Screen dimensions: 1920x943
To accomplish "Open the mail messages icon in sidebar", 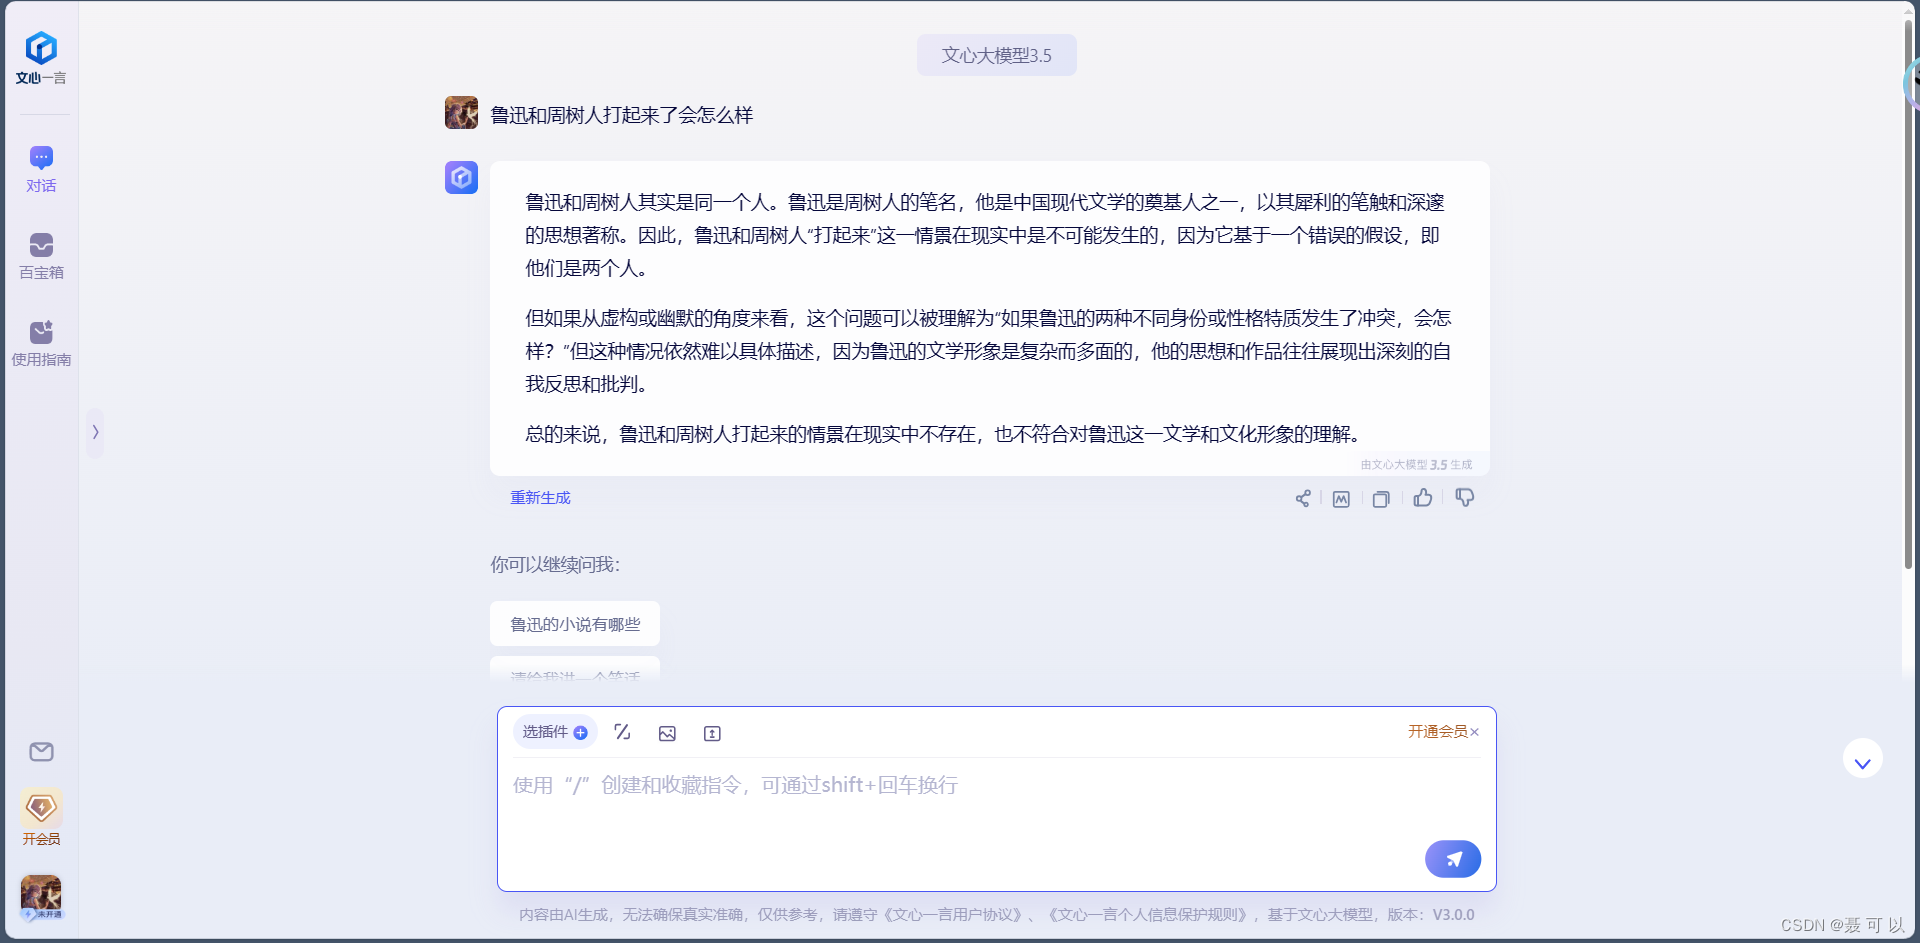I will [x=41, y=752].
